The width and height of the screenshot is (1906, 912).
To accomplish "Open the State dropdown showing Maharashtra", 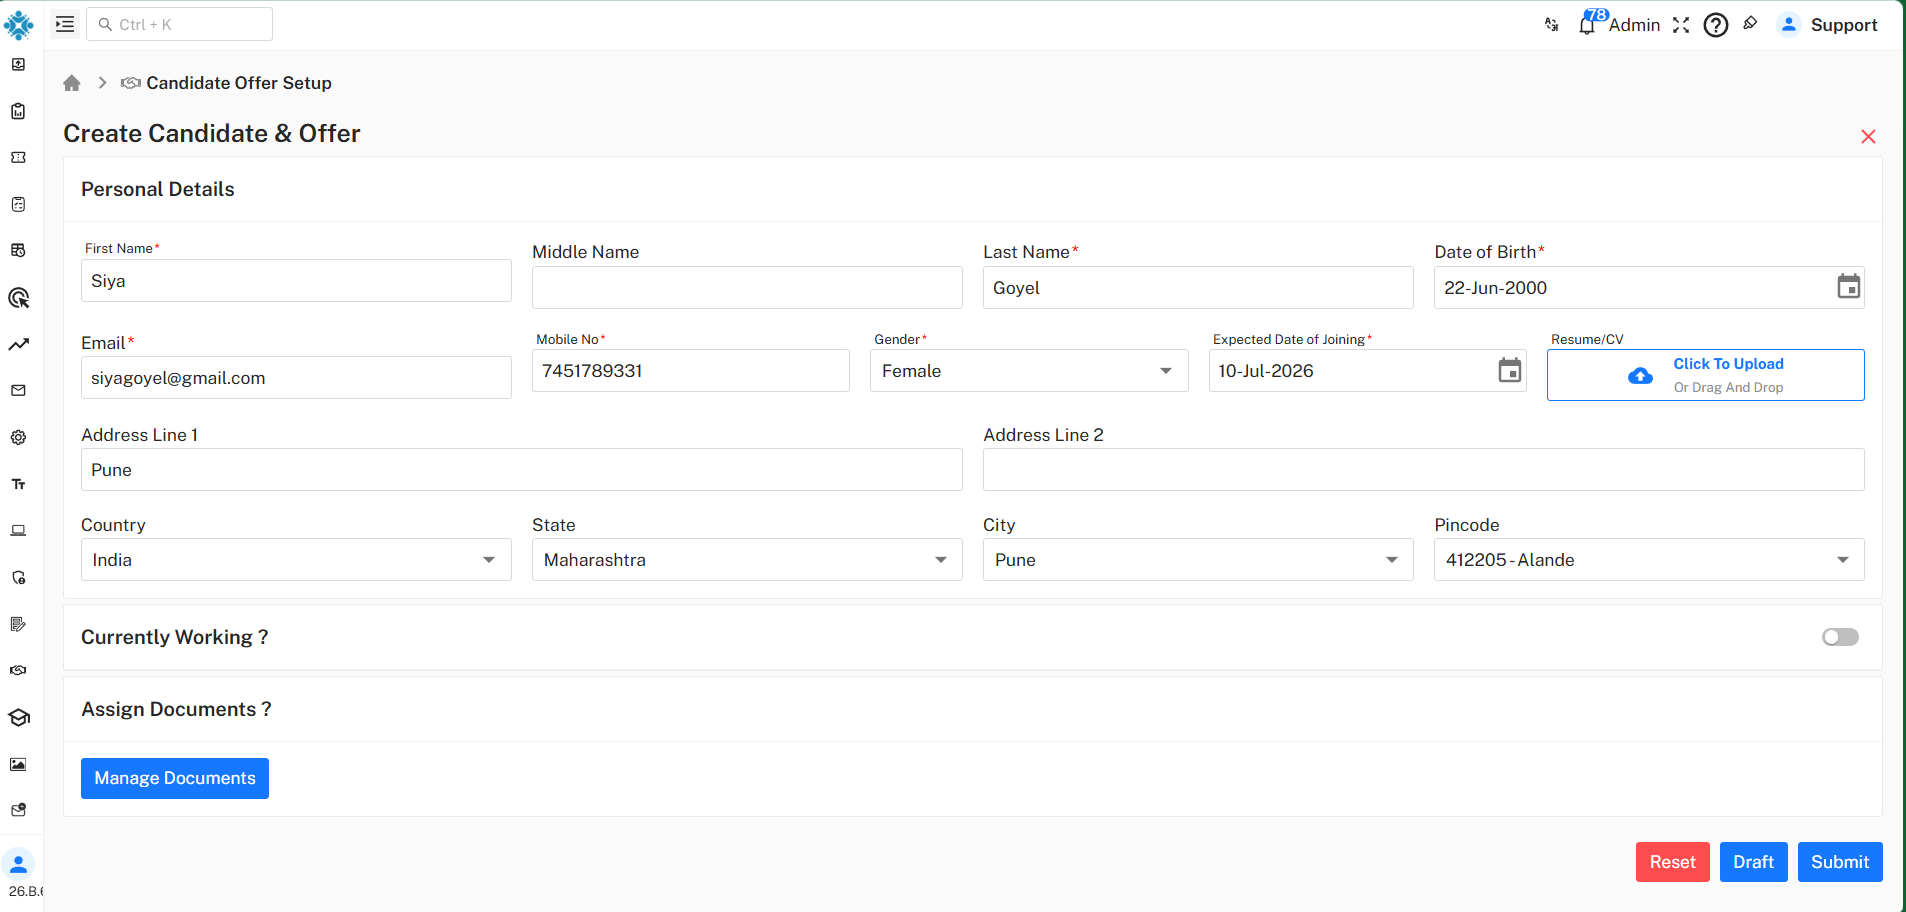I will pyautogui.click(x=747, y=560).
